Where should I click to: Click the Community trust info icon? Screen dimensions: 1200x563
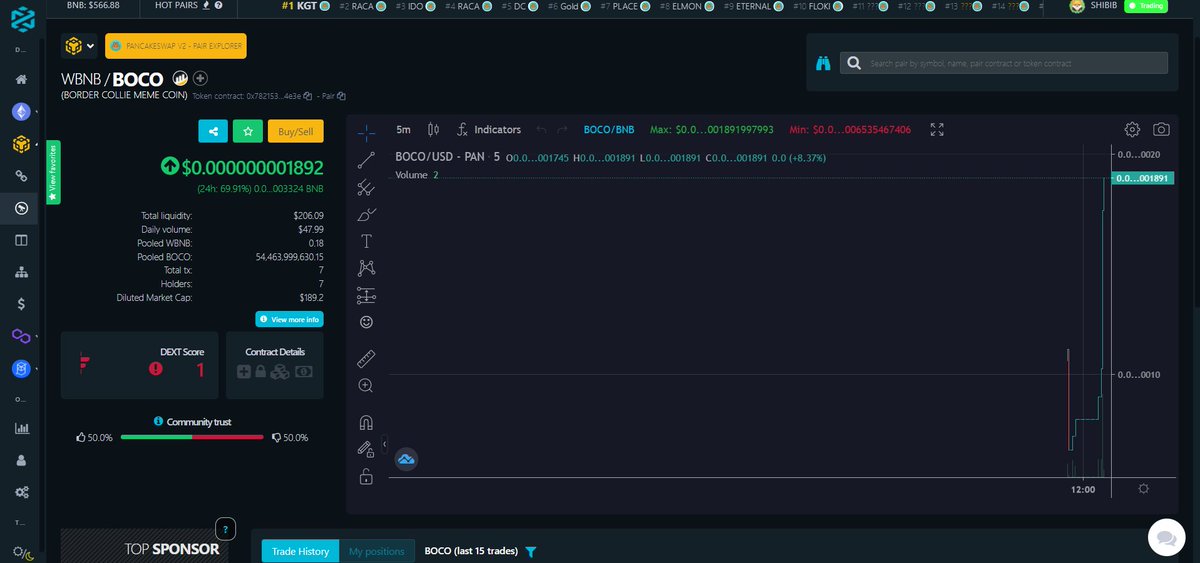point(158,422)
